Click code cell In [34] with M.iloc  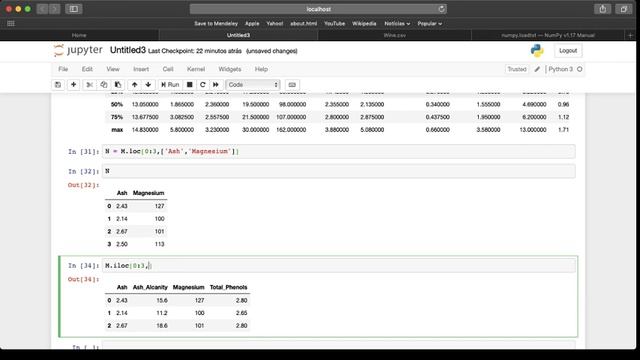pos(339,266)
